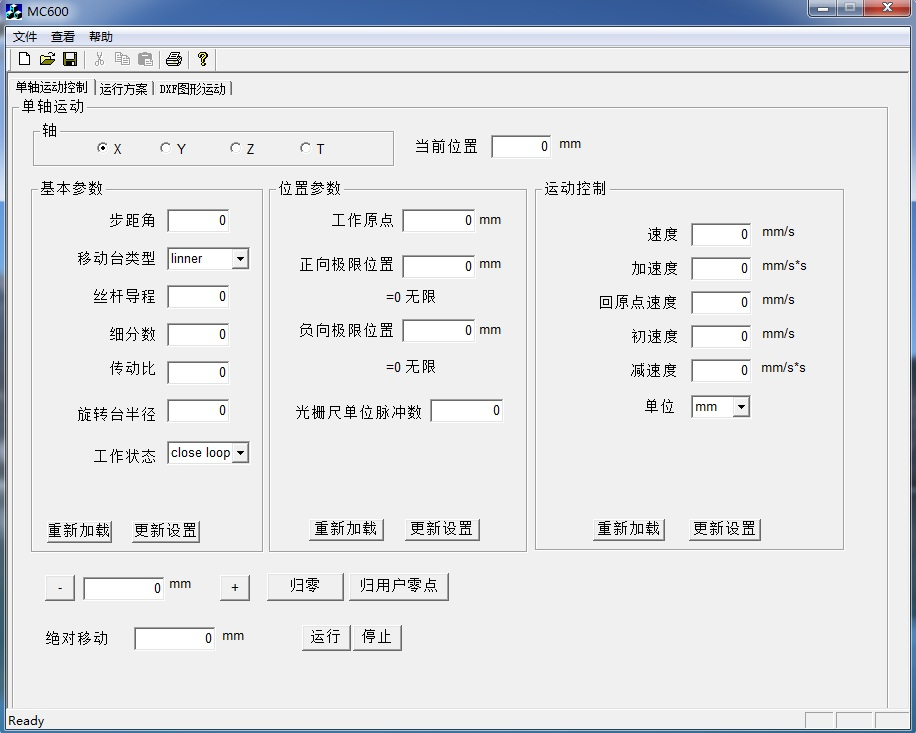Select the Y axis radio button
916x733 pixels.
click(166, 148)
